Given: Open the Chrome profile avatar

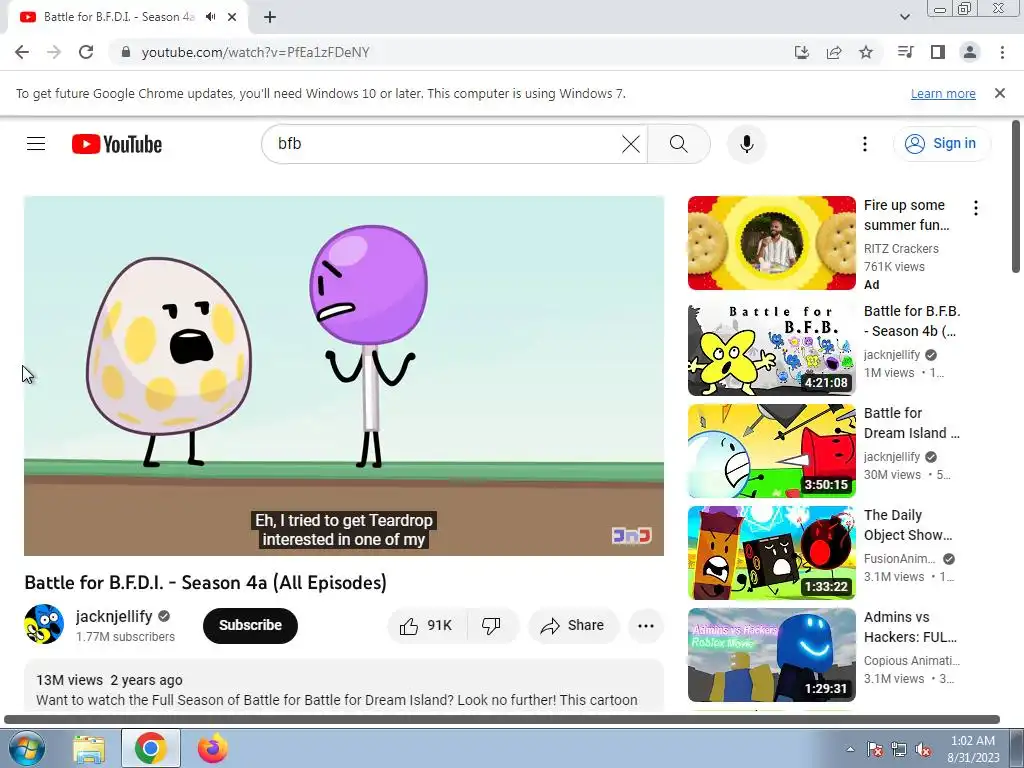Looking at the screenshot, I should pyautogui.click(x=970, y=52).
